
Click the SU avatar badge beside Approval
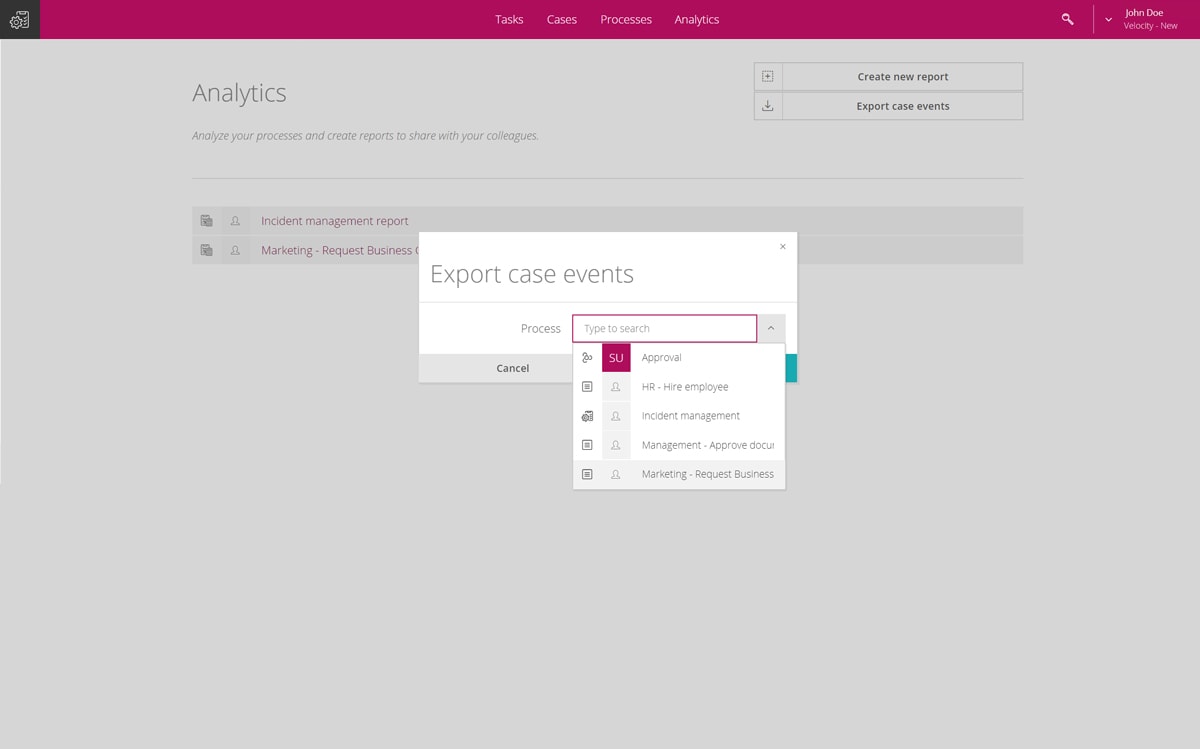616,358
